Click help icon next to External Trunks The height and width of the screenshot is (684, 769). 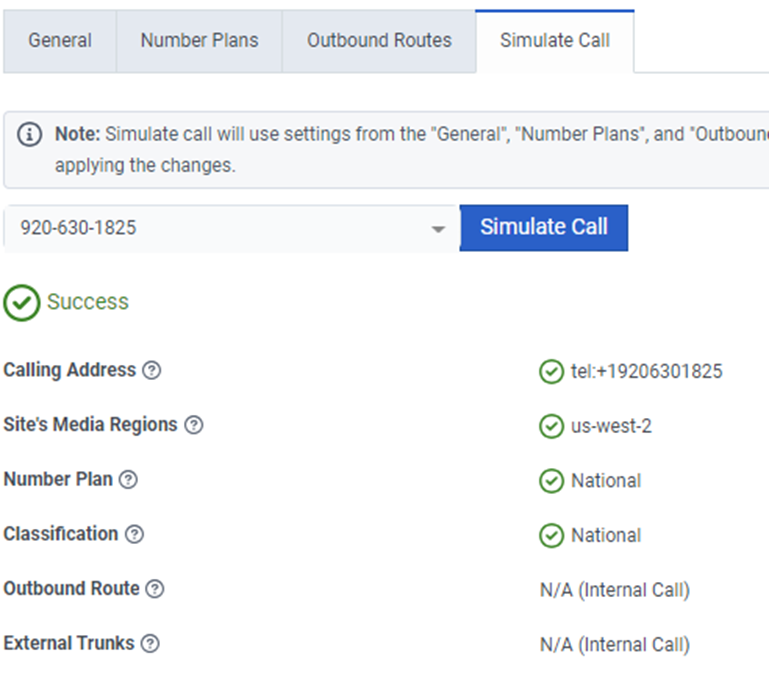click(150, 644)
